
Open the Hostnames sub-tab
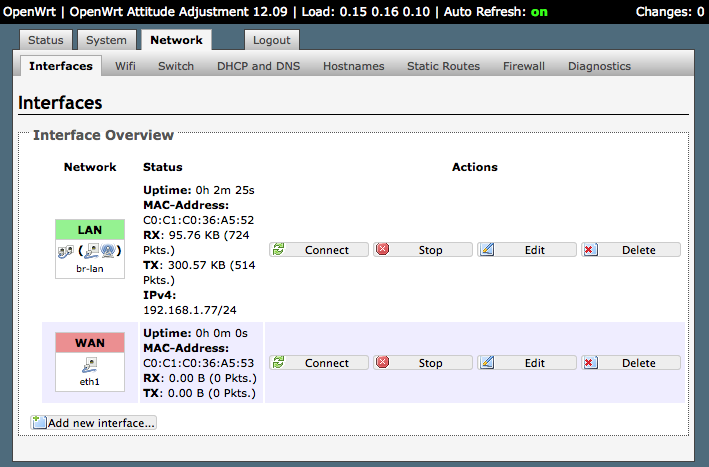pyautogui.click(x=354, y=66)
